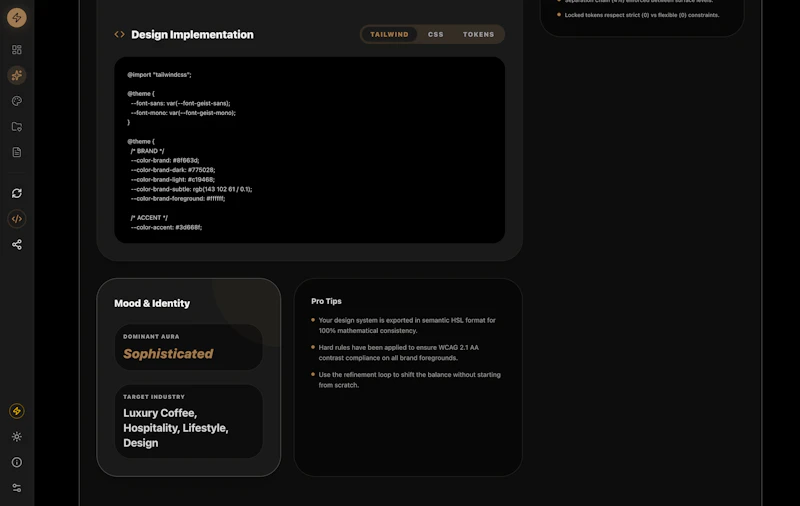Click the '--color-brand-foreground' code line
Image resolution: width=800 pixels, height=506 pixels.
tap(178, 198)
